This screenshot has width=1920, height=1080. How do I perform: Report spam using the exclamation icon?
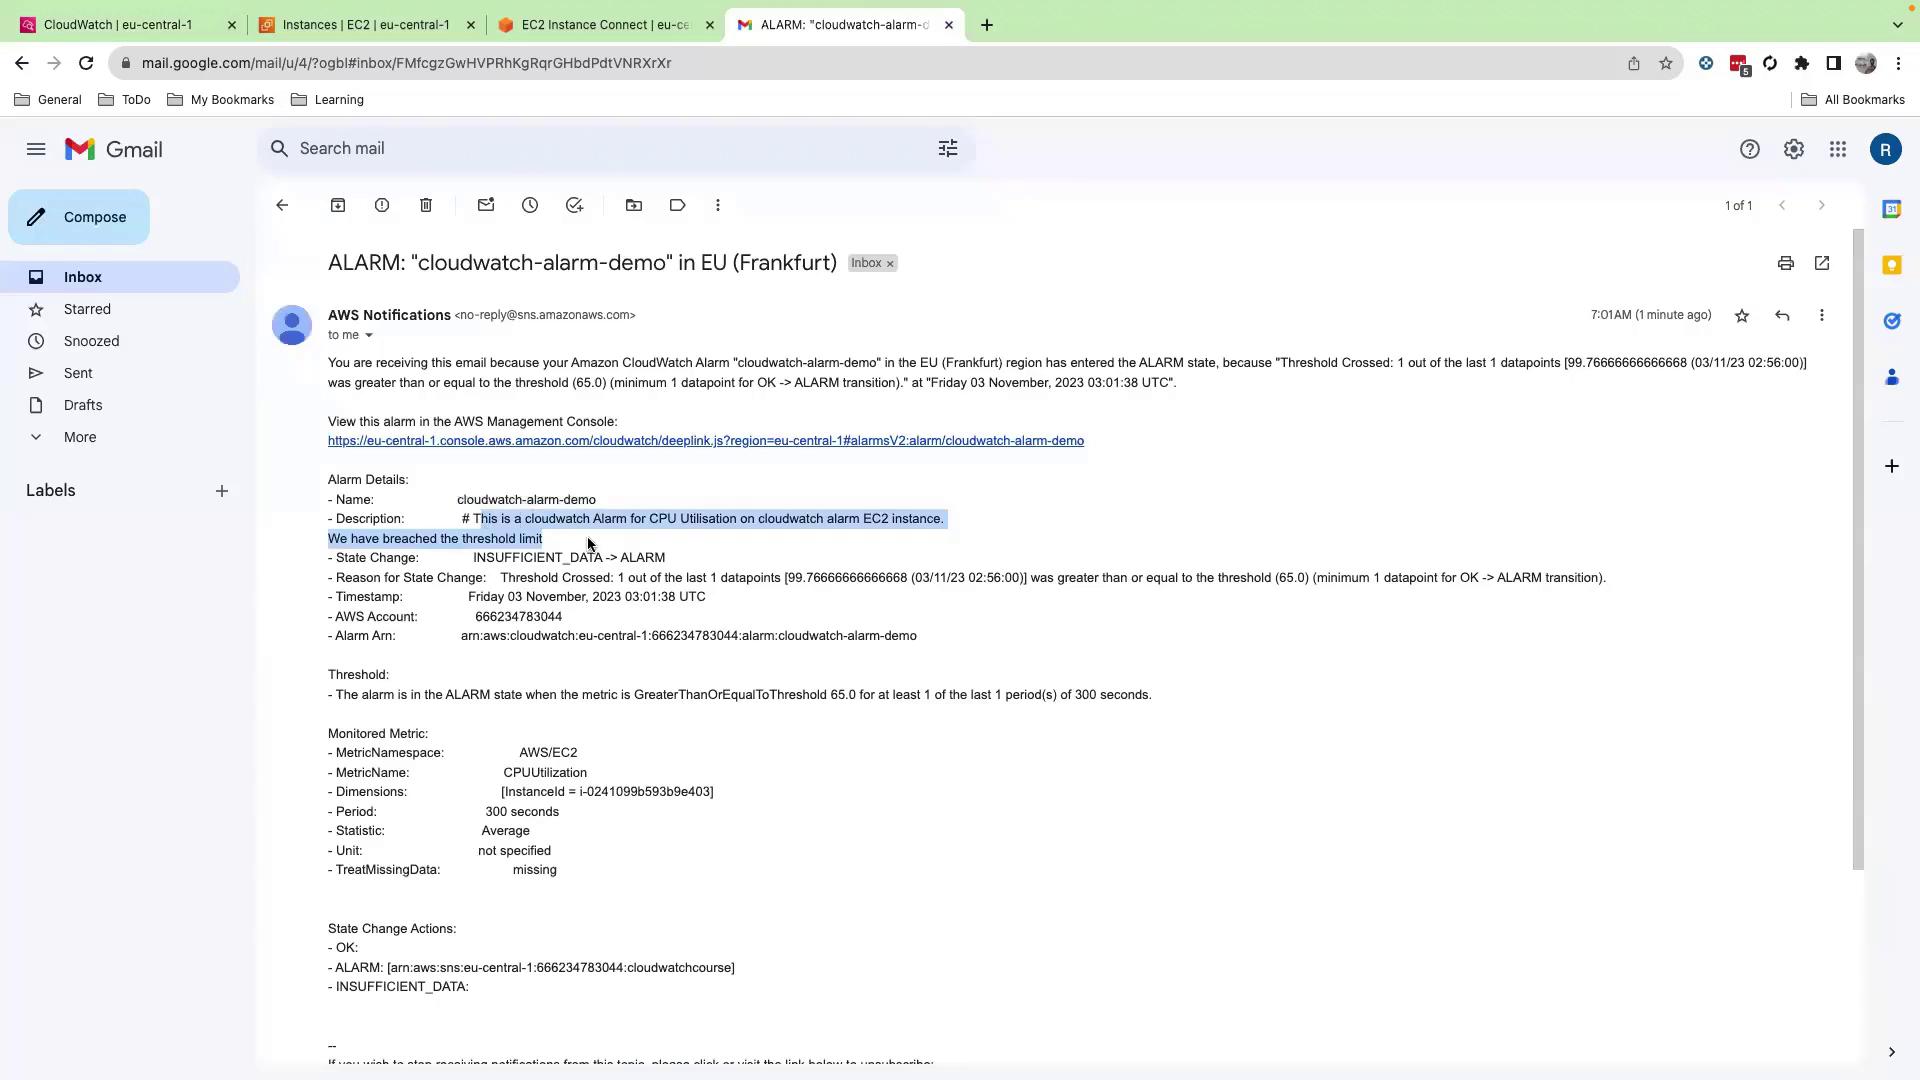coord(382,205)
